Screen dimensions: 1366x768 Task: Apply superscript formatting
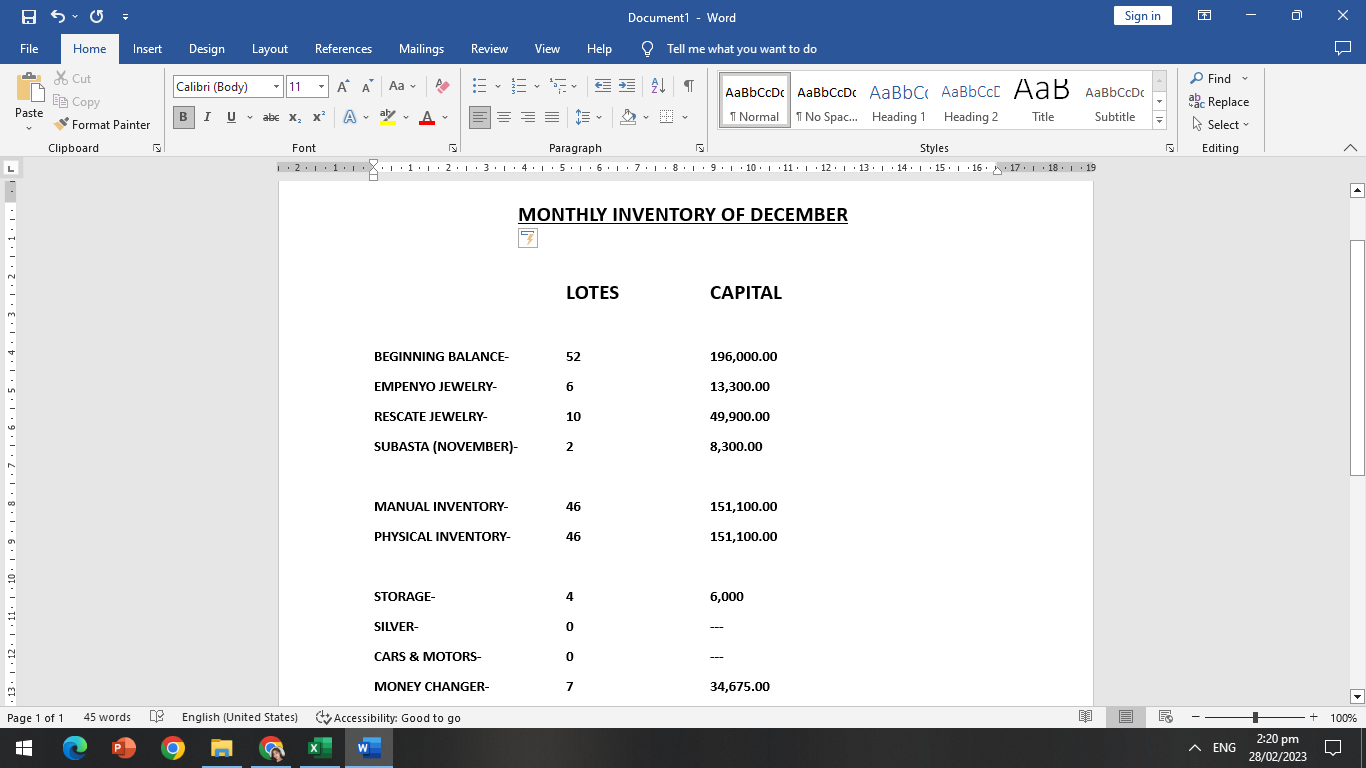(318, 117)
